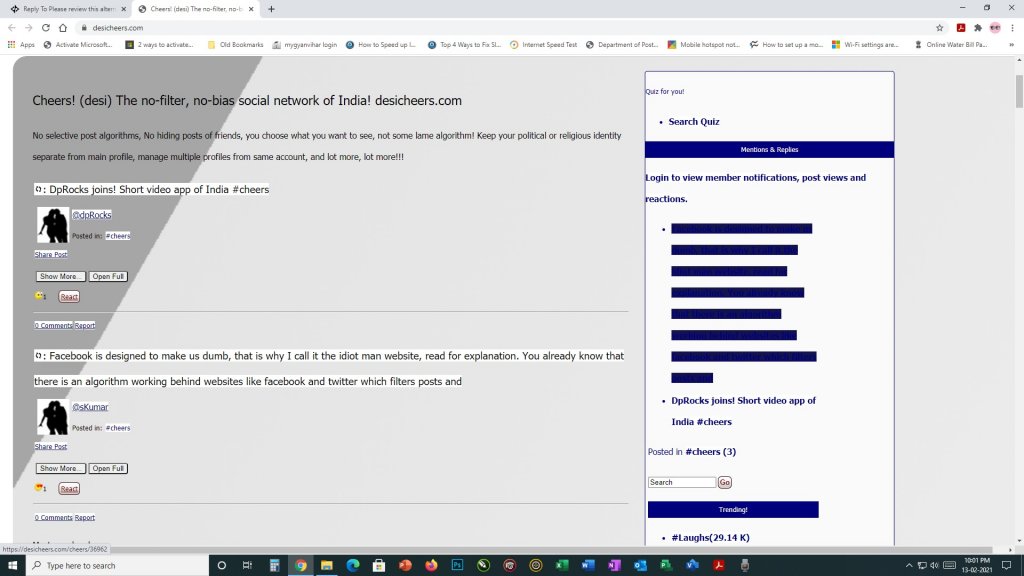React to the DpRocks post
This screenshot has width=1024, height=576.
tap(69, 296)
